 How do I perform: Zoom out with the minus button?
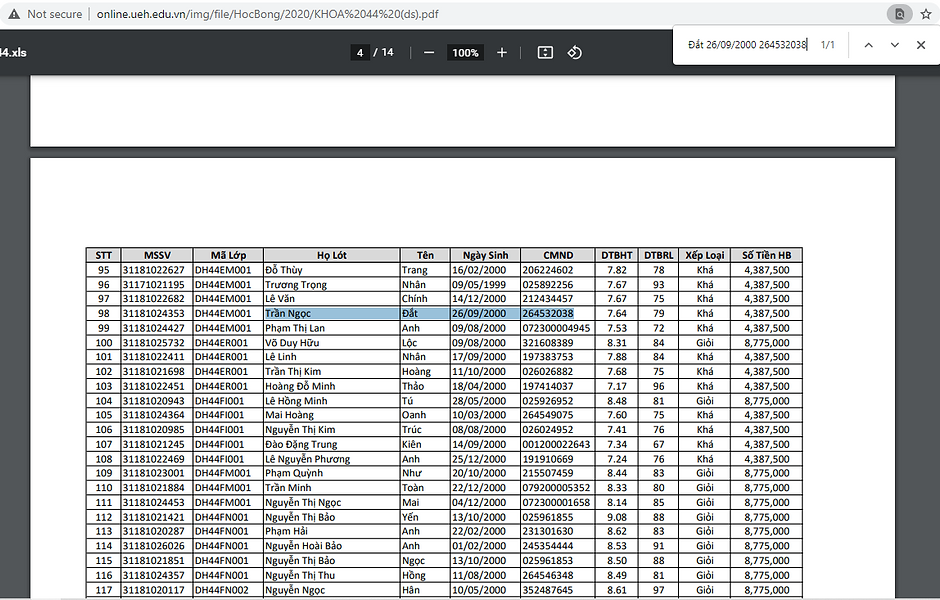pyautogui.click(x=429, y=53)
